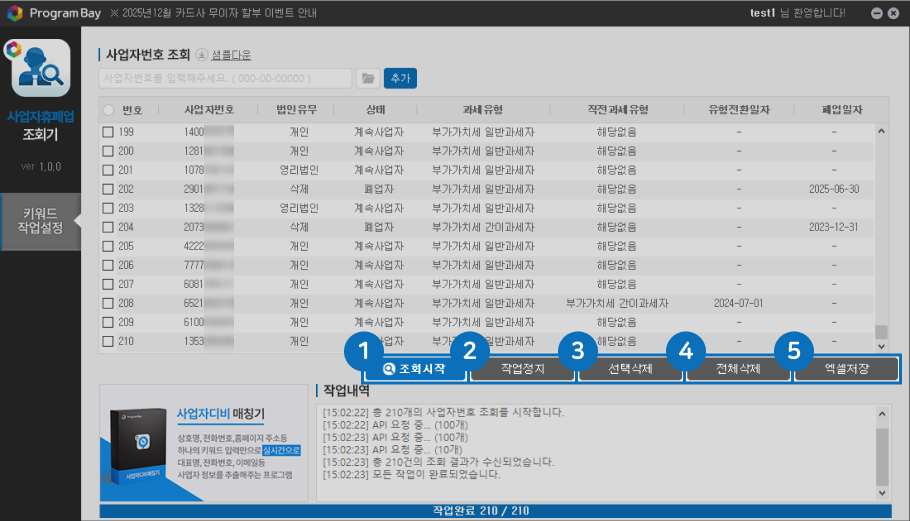Click the 사업자번호 input field
The height and width of the screenshot is (521, 910).
point(225,78)
